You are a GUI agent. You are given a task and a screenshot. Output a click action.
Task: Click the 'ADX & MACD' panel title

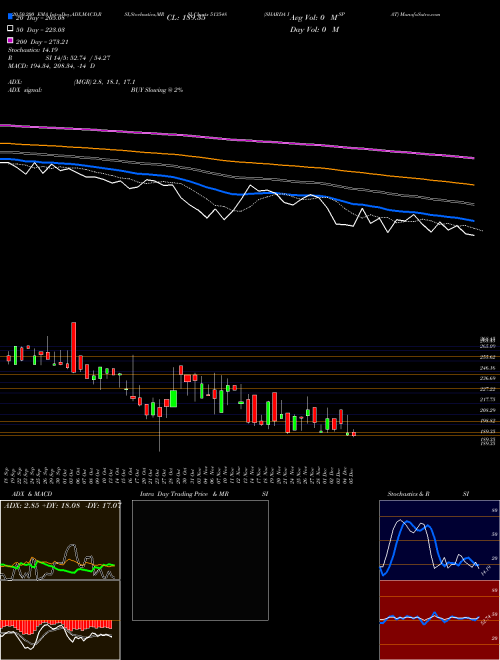click(x=32, y=494)
